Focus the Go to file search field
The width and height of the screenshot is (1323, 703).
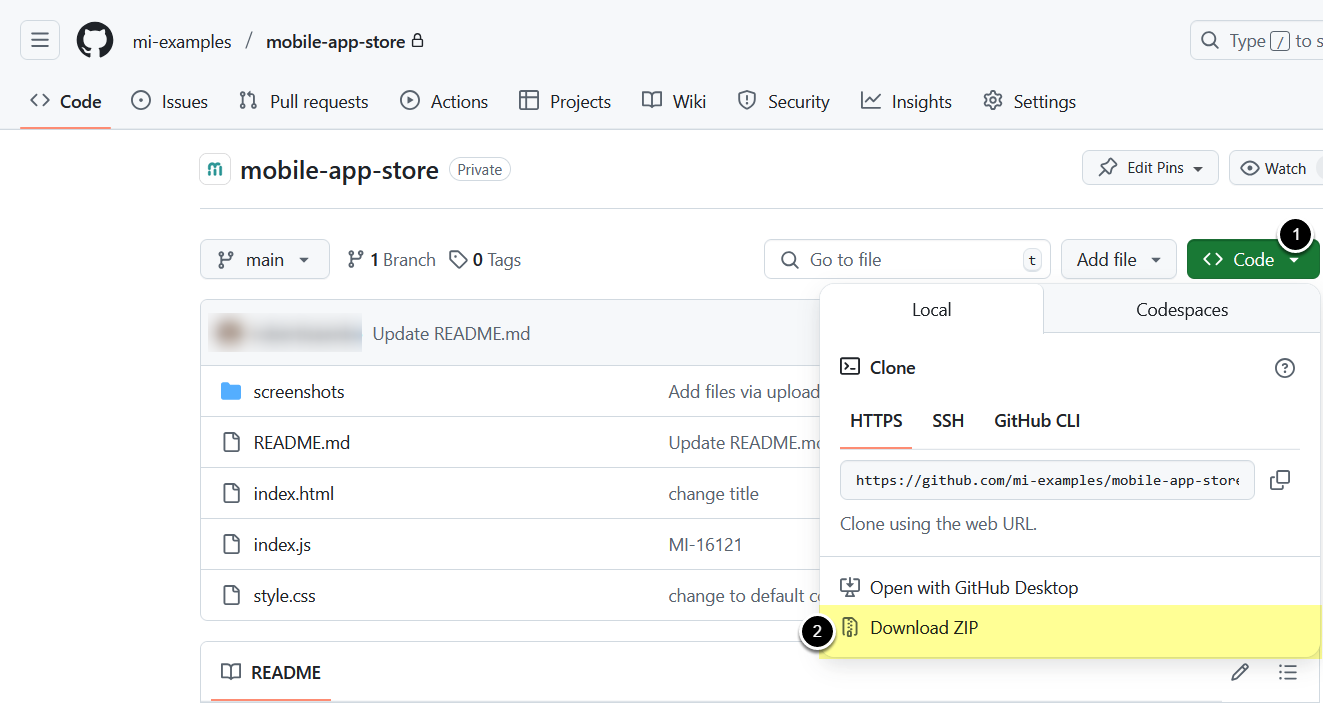tap(906, 260)
